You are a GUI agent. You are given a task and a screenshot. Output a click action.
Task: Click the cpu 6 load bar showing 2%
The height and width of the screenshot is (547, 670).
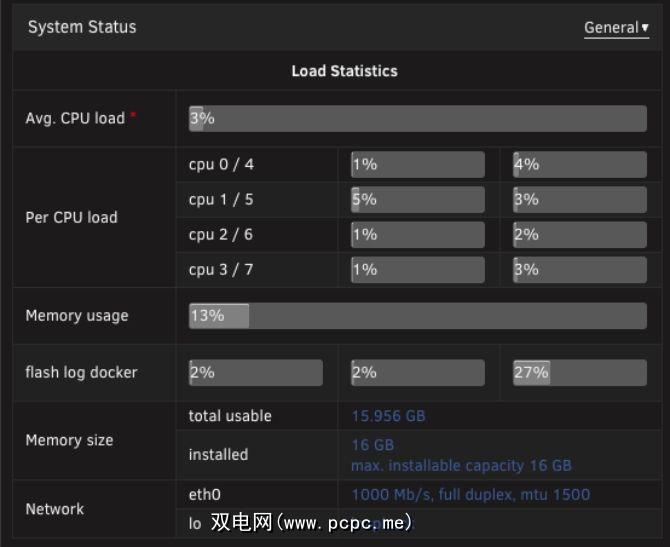click(x=579, y=234)
